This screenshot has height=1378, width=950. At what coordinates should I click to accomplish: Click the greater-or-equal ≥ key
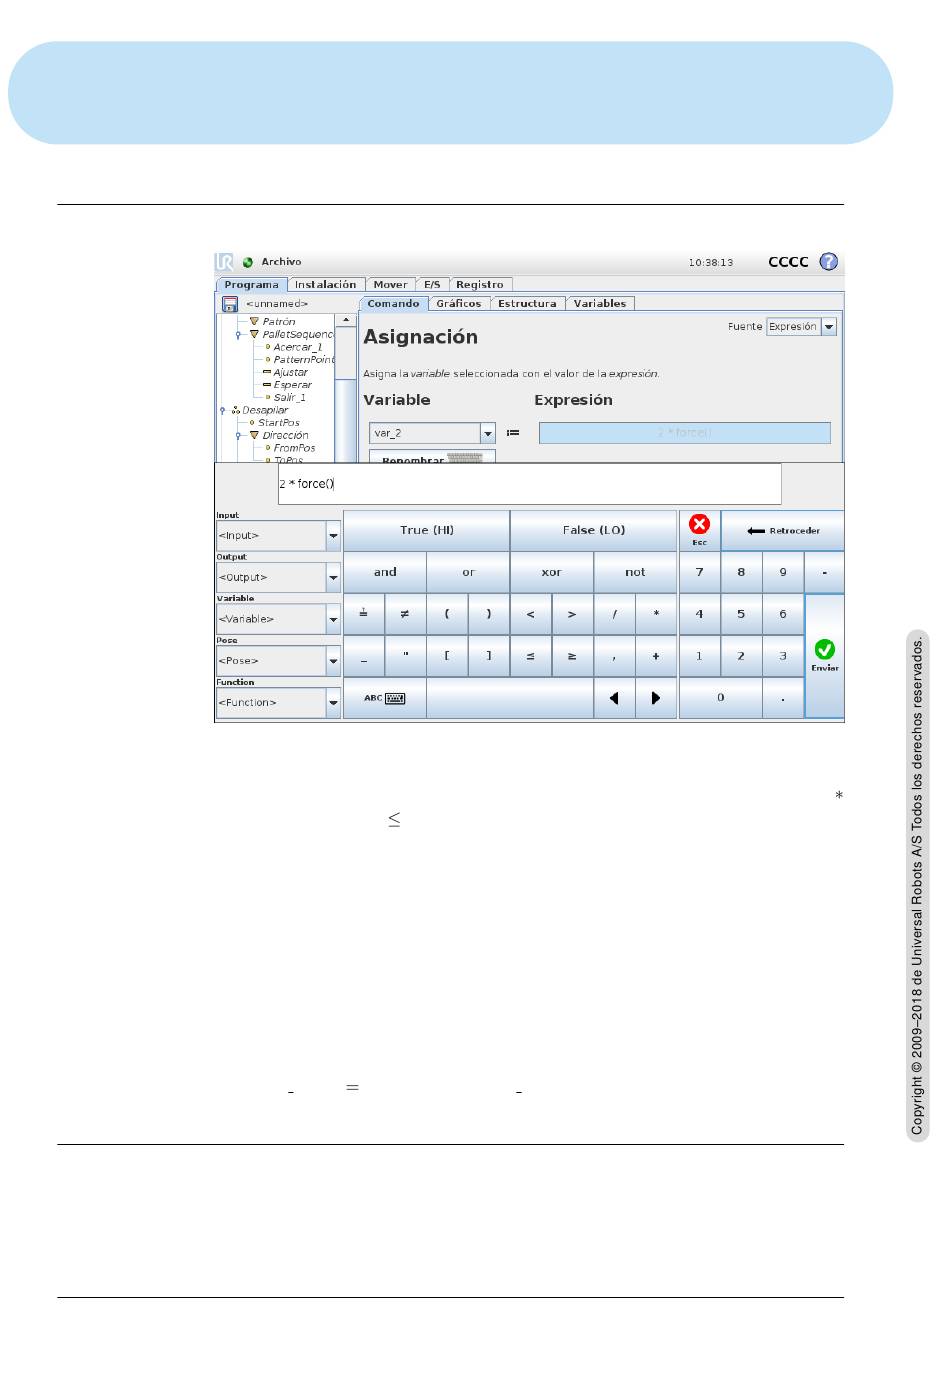572,656
